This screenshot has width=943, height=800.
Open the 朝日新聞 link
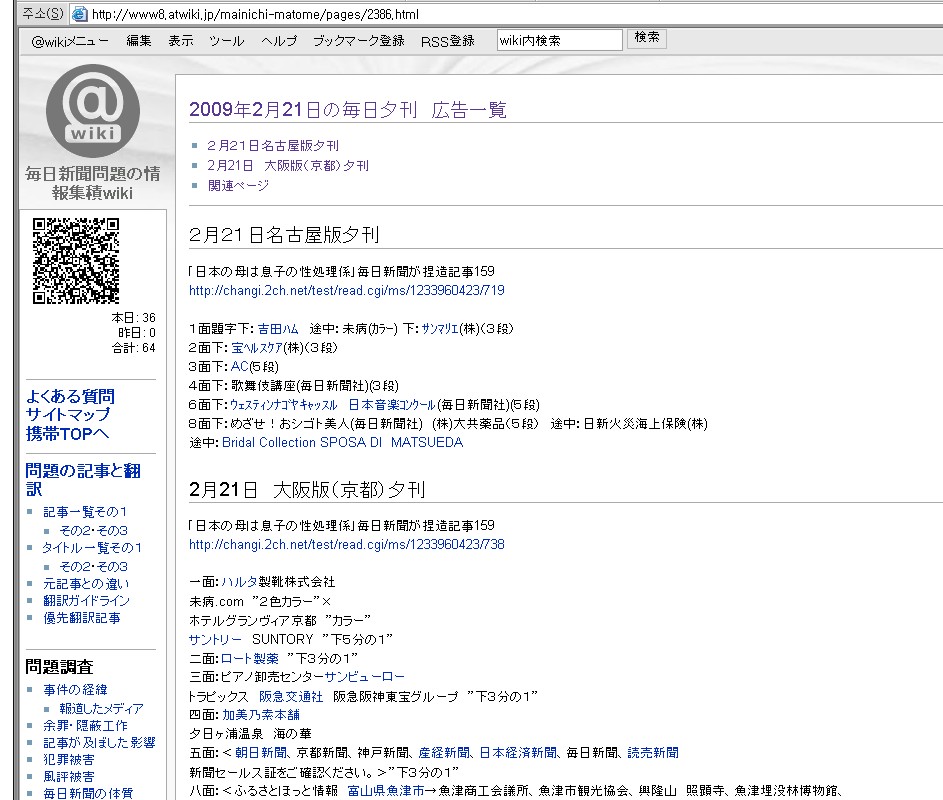(260, 752)
